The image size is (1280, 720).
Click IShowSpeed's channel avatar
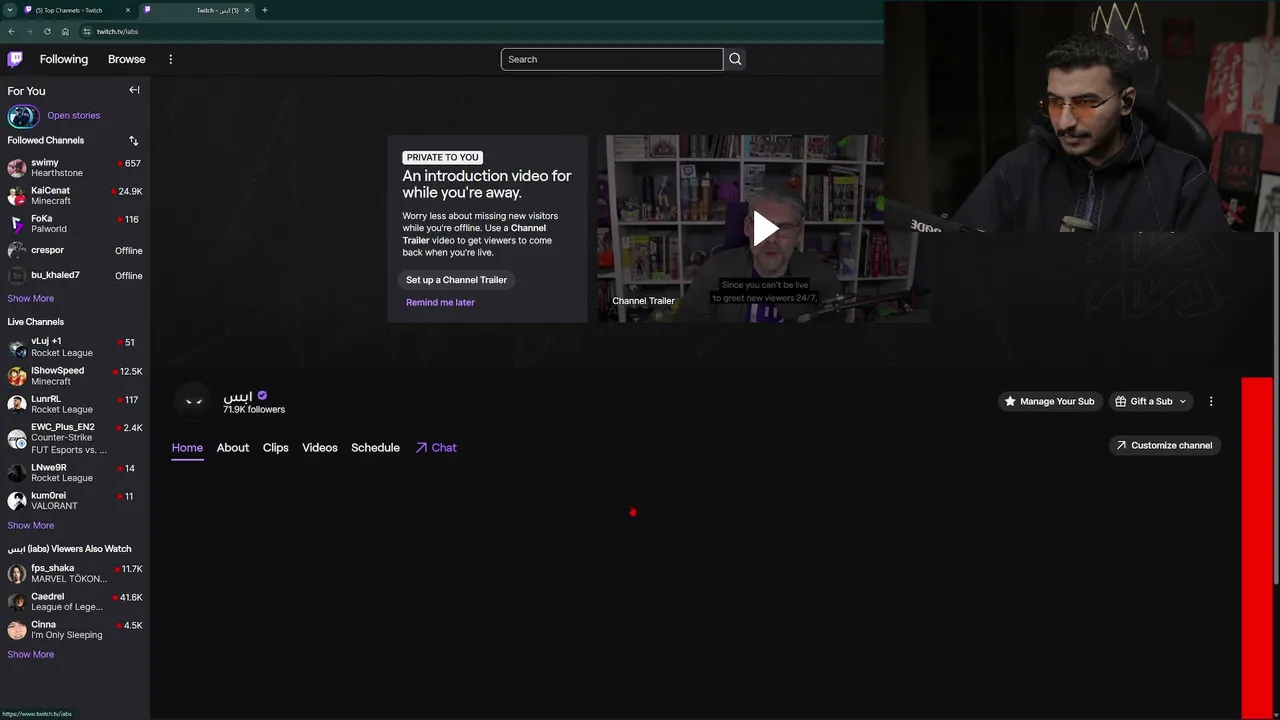coord(17,376)
